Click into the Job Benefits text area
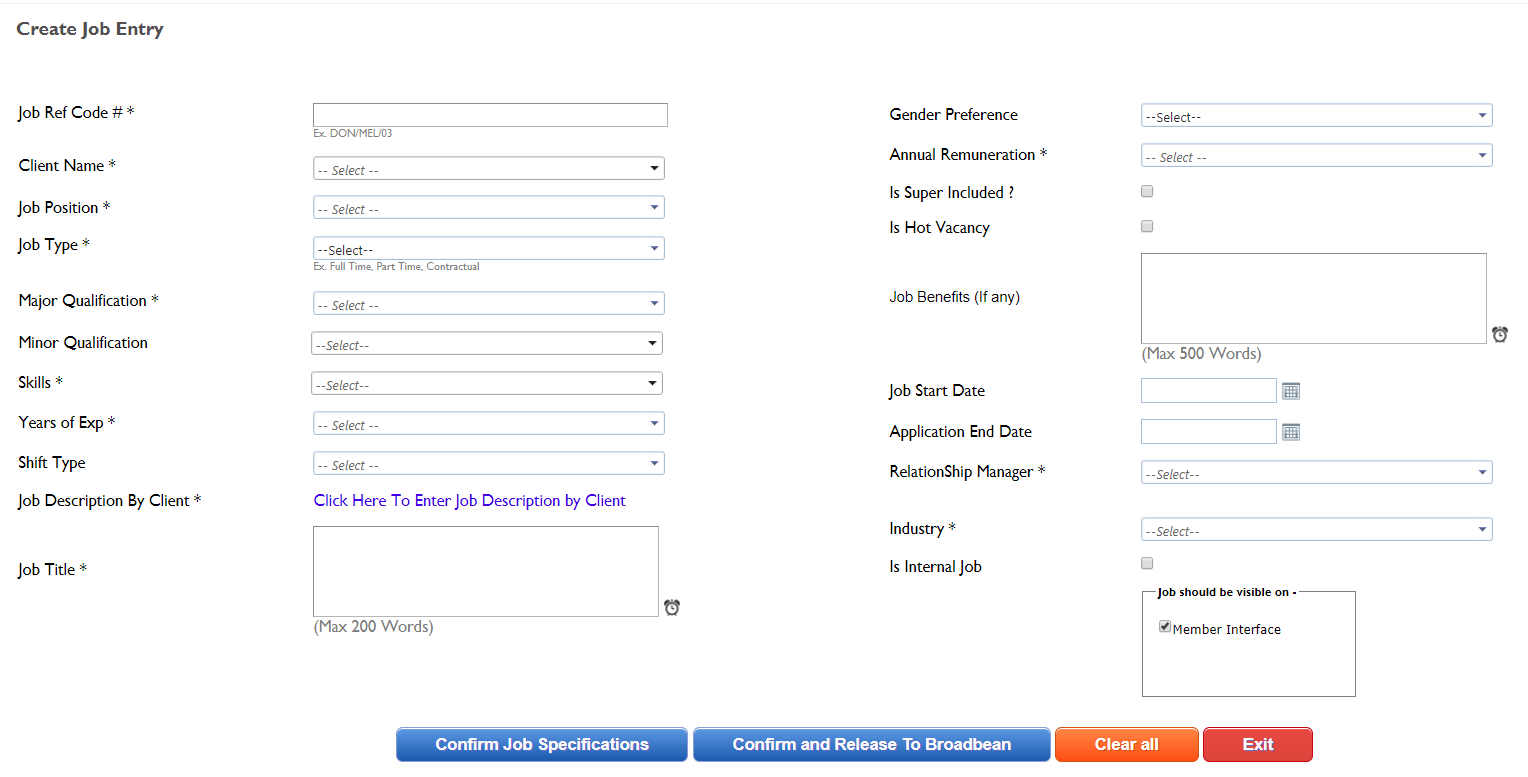Screen dimensions: 1528x777 point(1314,298)
